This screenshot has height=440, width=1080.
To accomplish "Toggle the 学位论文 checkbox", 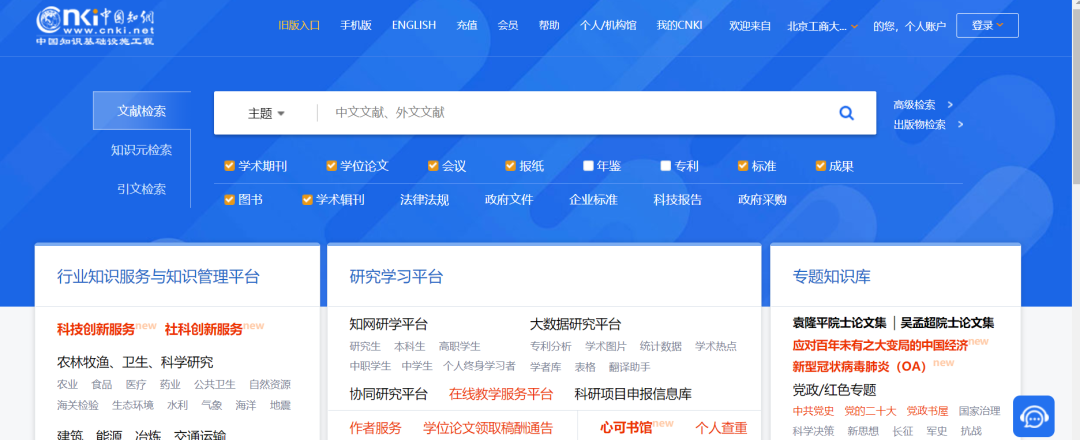I will click(331, 165).
